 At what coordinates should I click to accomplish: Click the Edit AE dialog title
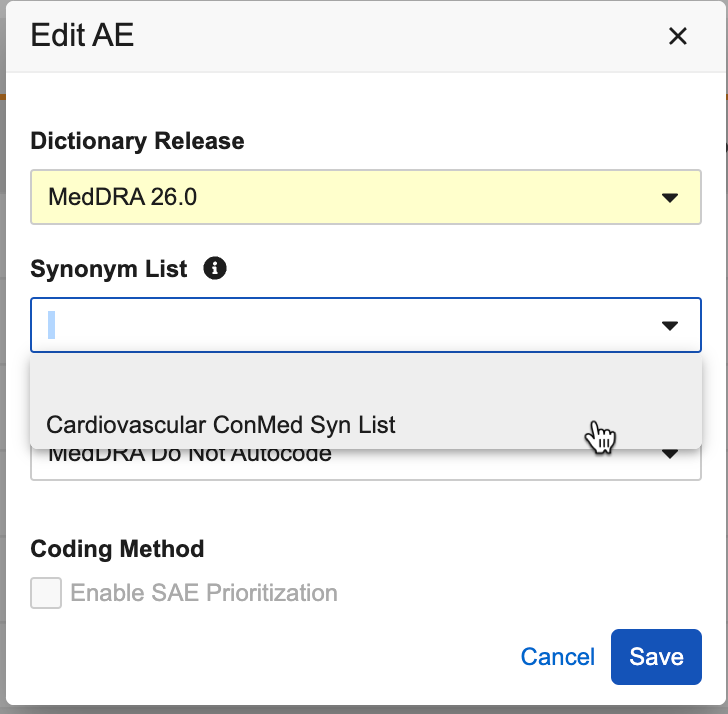click(82, 36)
